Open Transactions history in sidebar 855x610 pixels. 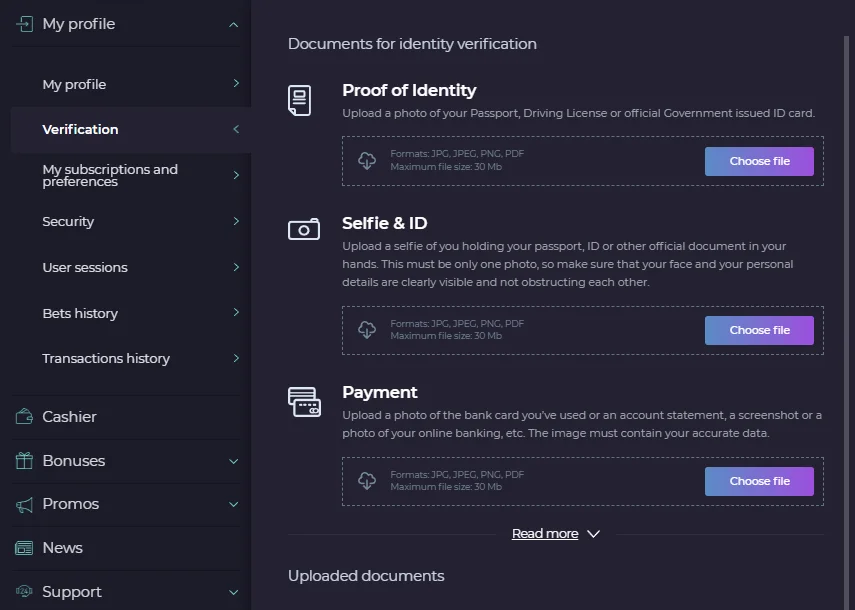coord(131,358)
